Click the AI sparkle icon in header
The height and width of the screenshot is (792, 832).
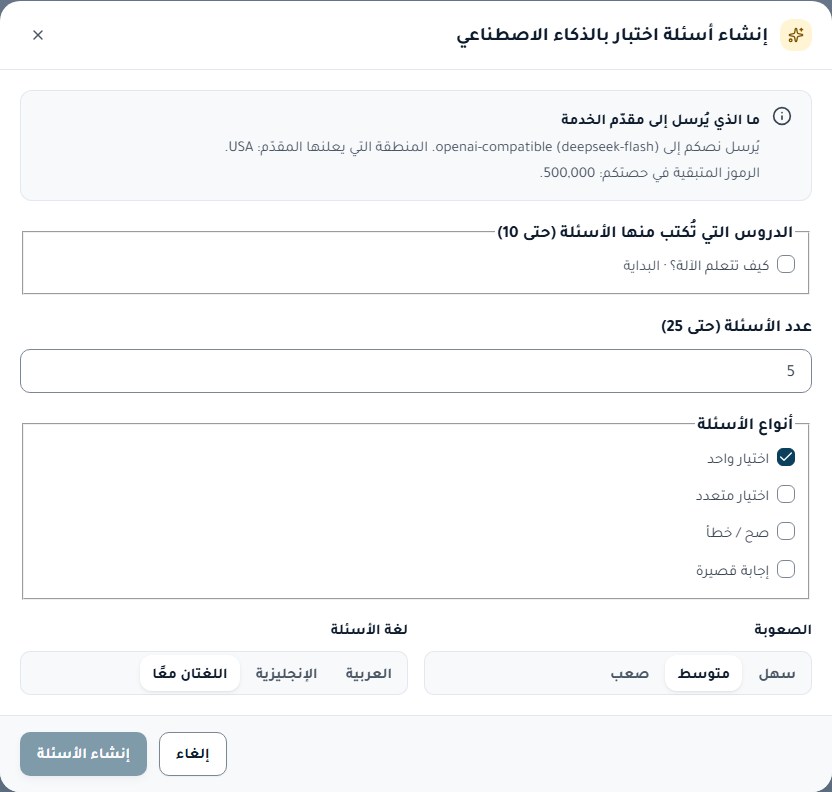[x=795, y=35]
